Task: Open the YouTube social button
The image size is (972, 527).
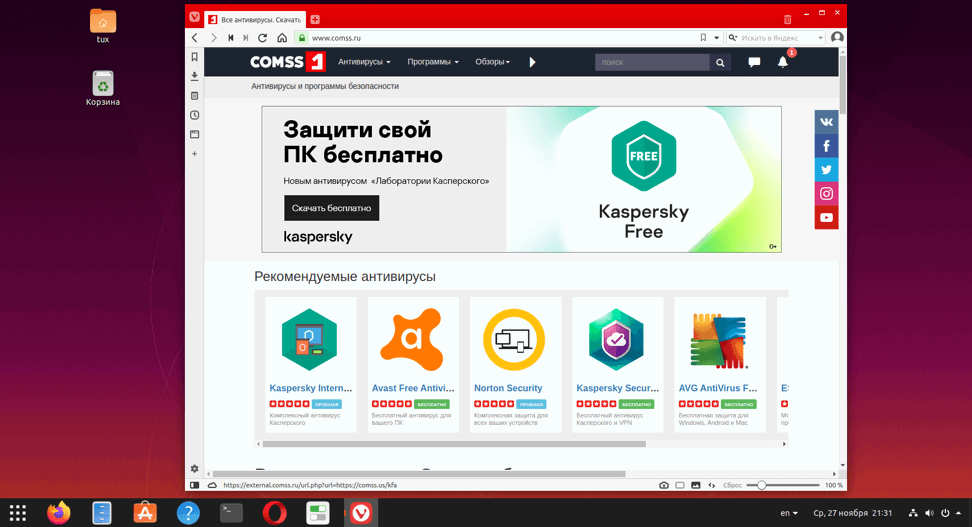Action: click(826, 218)
